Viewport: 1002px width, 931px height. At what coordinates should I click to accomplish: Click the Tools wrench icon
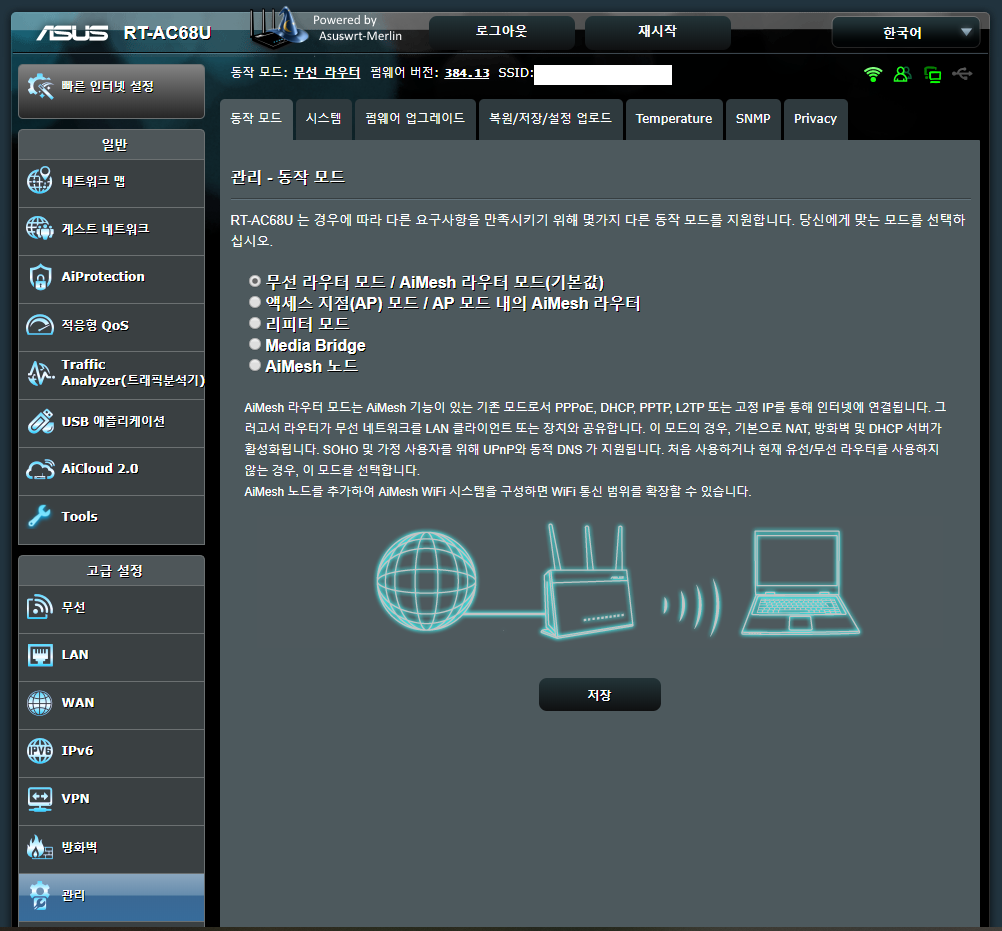coord(40,516)
